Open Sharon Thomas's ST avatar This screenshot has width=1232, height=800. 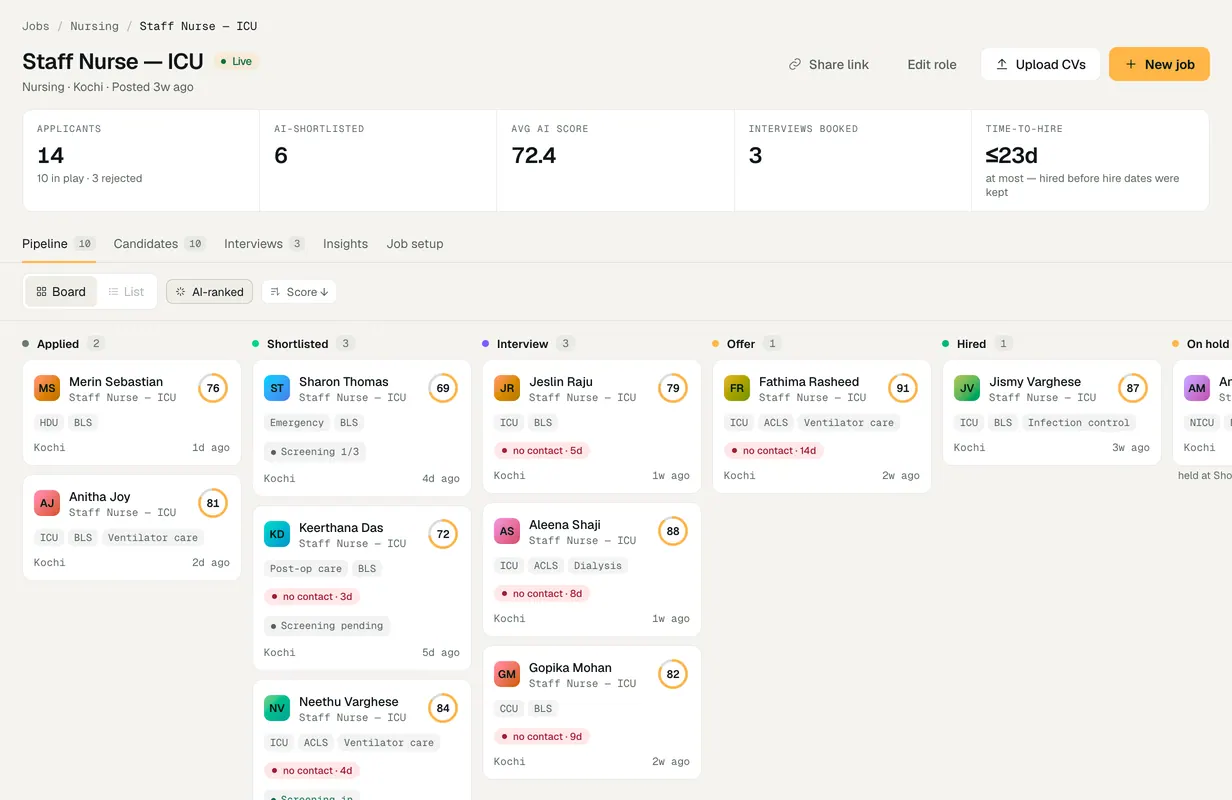277,388
